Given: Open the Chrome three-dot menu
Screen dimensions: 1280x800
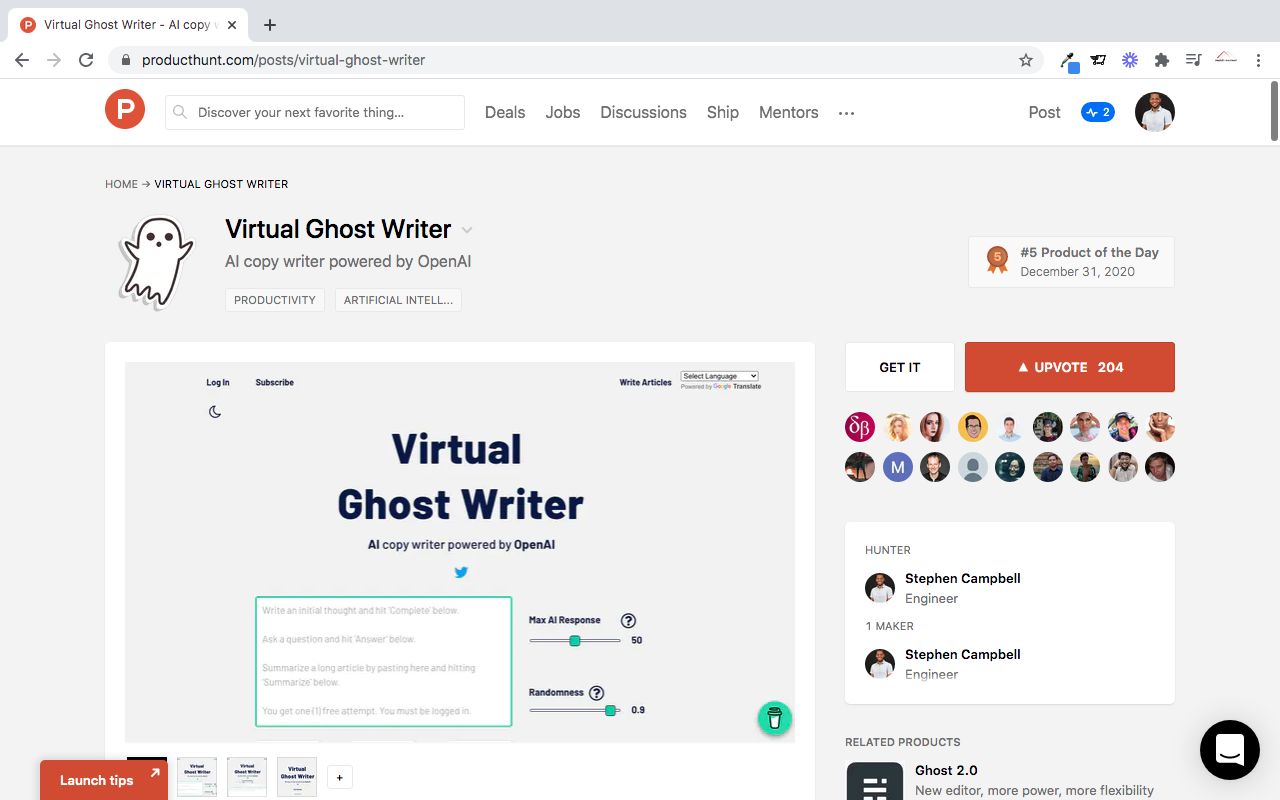Looking at the screenshot, I should click(x=1258, y=60).
